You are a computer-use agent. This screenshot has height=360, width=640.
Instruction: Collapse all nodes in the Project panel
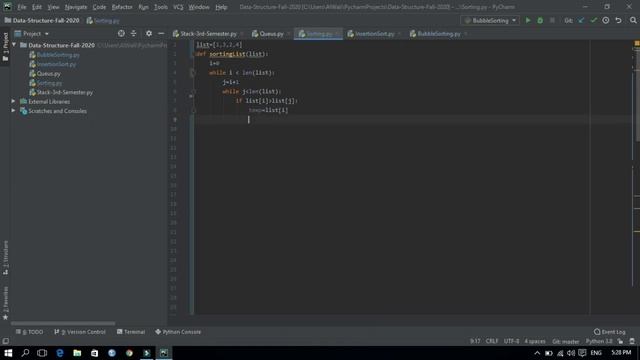point(133,33)
